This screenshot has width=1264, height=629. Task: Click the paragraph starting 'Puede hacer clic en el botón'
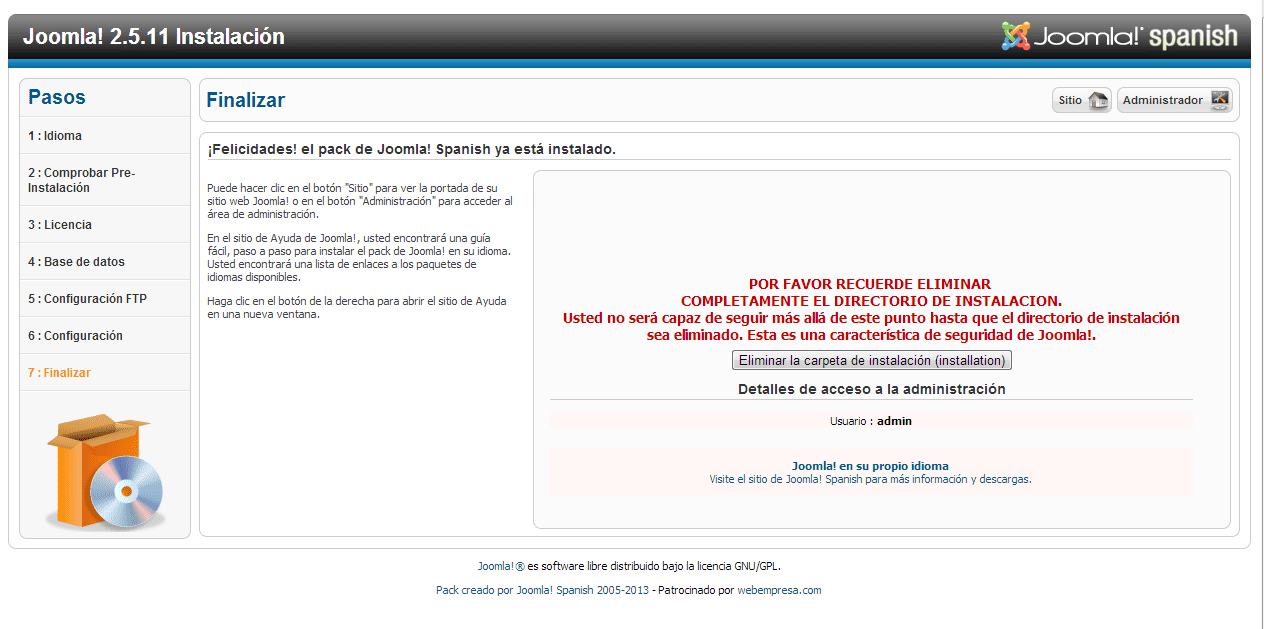[x=360, y=201]
